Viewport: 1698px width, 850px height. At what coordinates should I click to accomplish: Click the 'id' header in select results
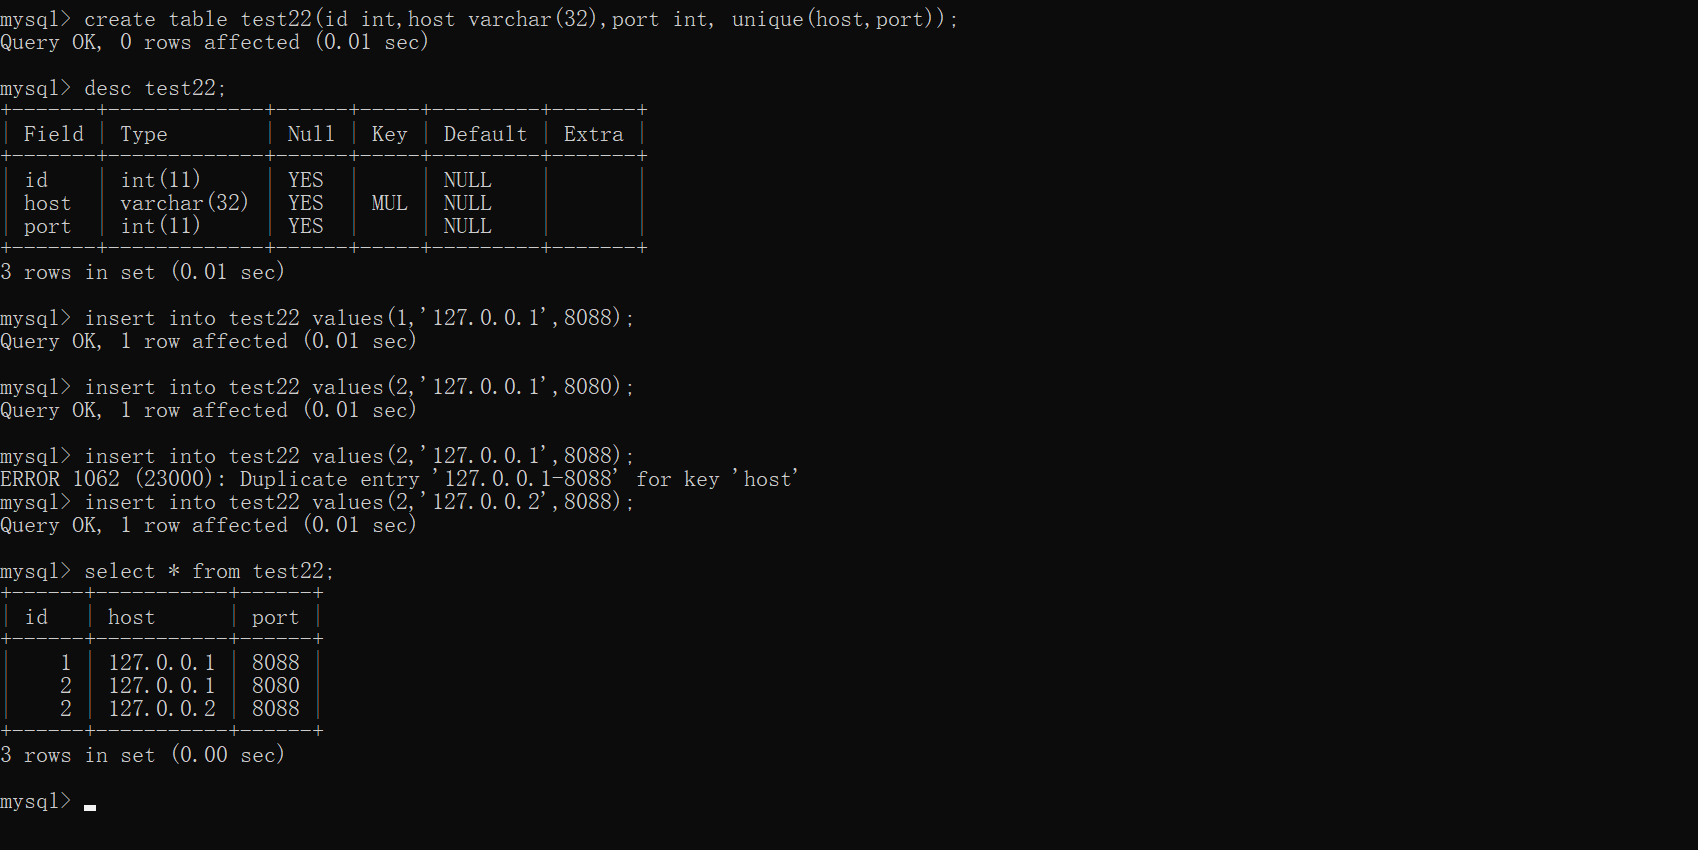36,617
